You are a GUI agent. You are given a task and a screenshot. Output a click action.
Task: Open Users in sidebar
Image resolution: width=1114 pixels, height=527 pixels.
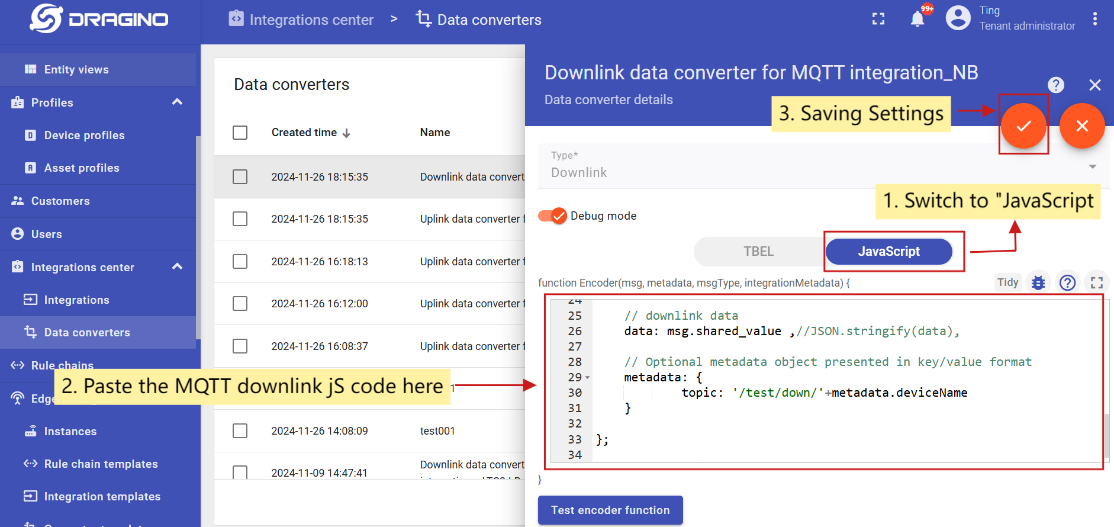98,234
